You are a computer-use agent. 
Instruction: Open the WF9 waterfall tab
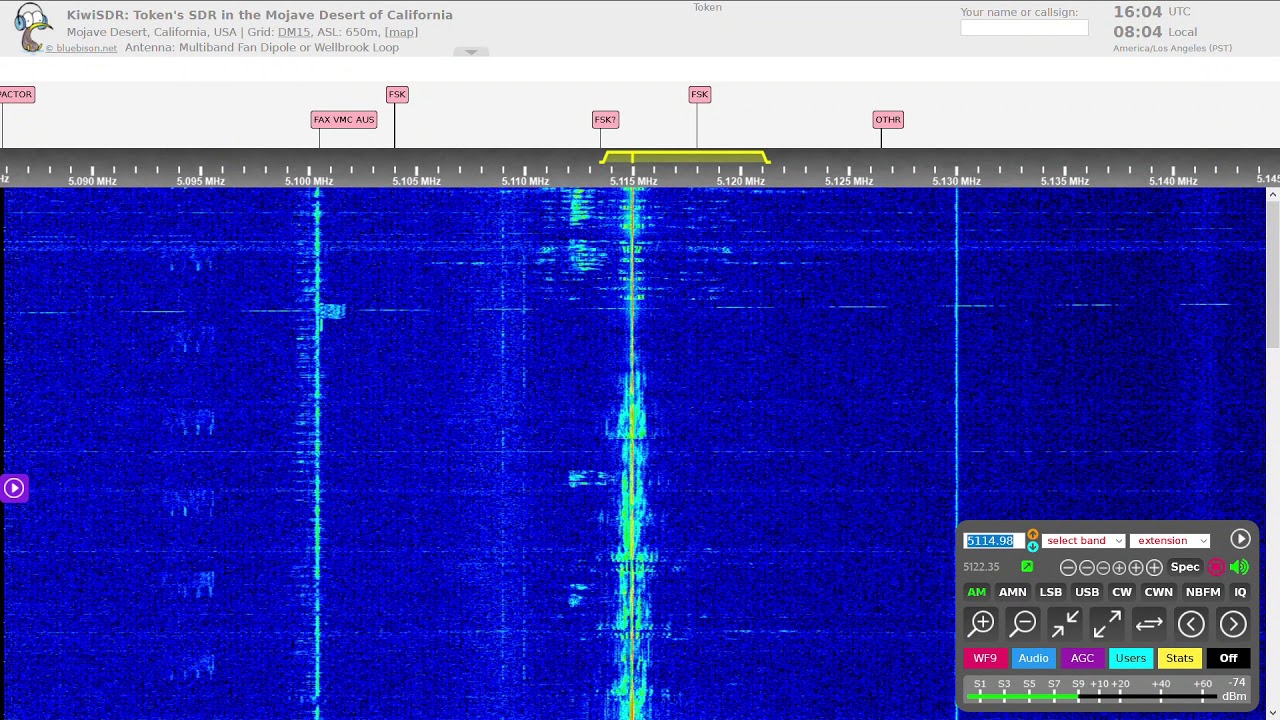coord(985,658)
